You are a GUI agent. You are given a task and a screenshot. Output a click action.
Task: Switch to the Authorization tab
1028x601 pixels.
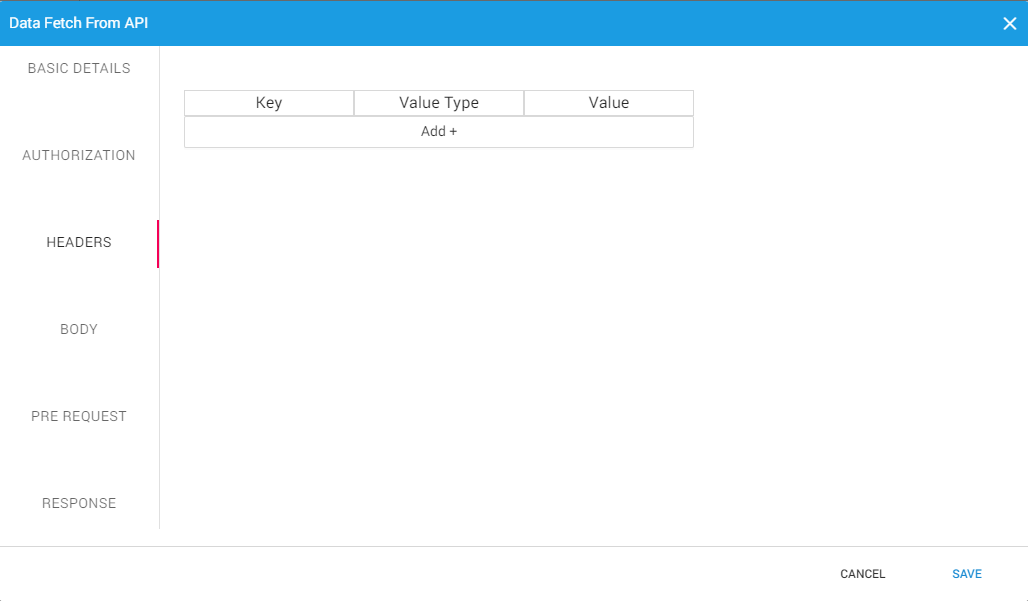click(x=79, y=156)
